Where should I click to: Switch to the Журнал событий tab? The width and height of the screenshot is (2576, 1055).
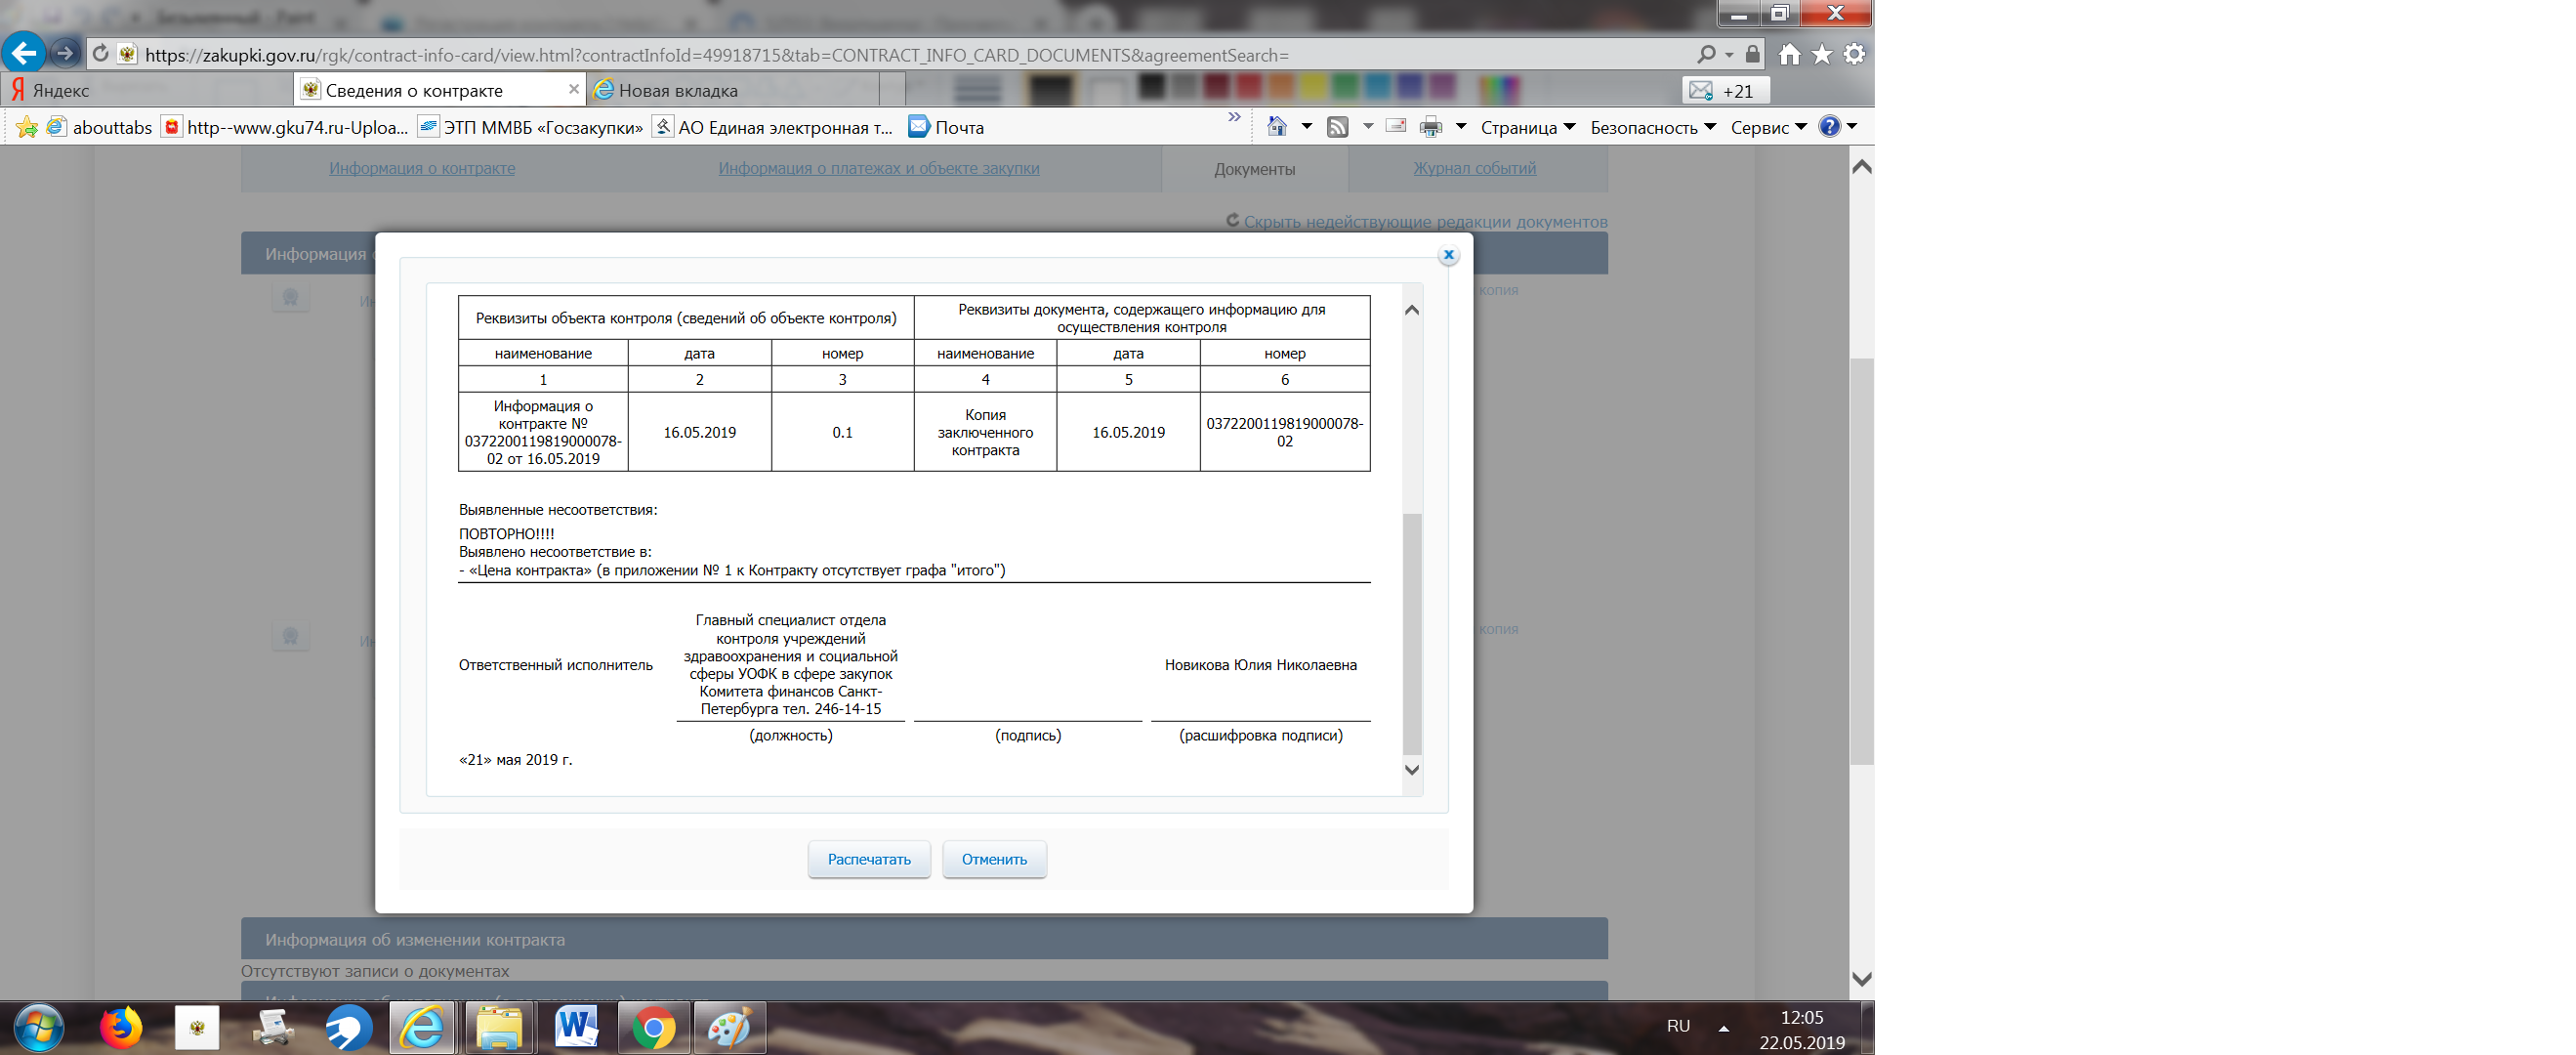click(1474, 168)
